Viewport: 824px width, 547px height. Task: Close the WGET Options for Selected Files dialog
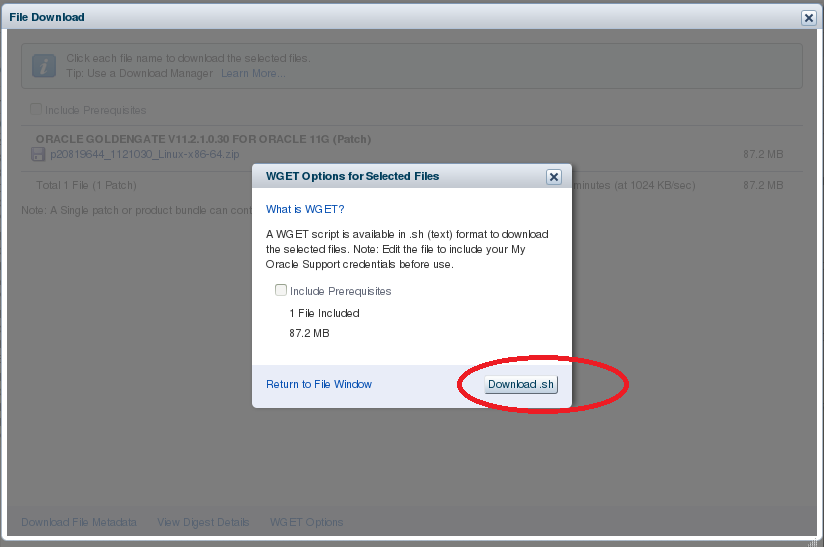coord(553,177)
